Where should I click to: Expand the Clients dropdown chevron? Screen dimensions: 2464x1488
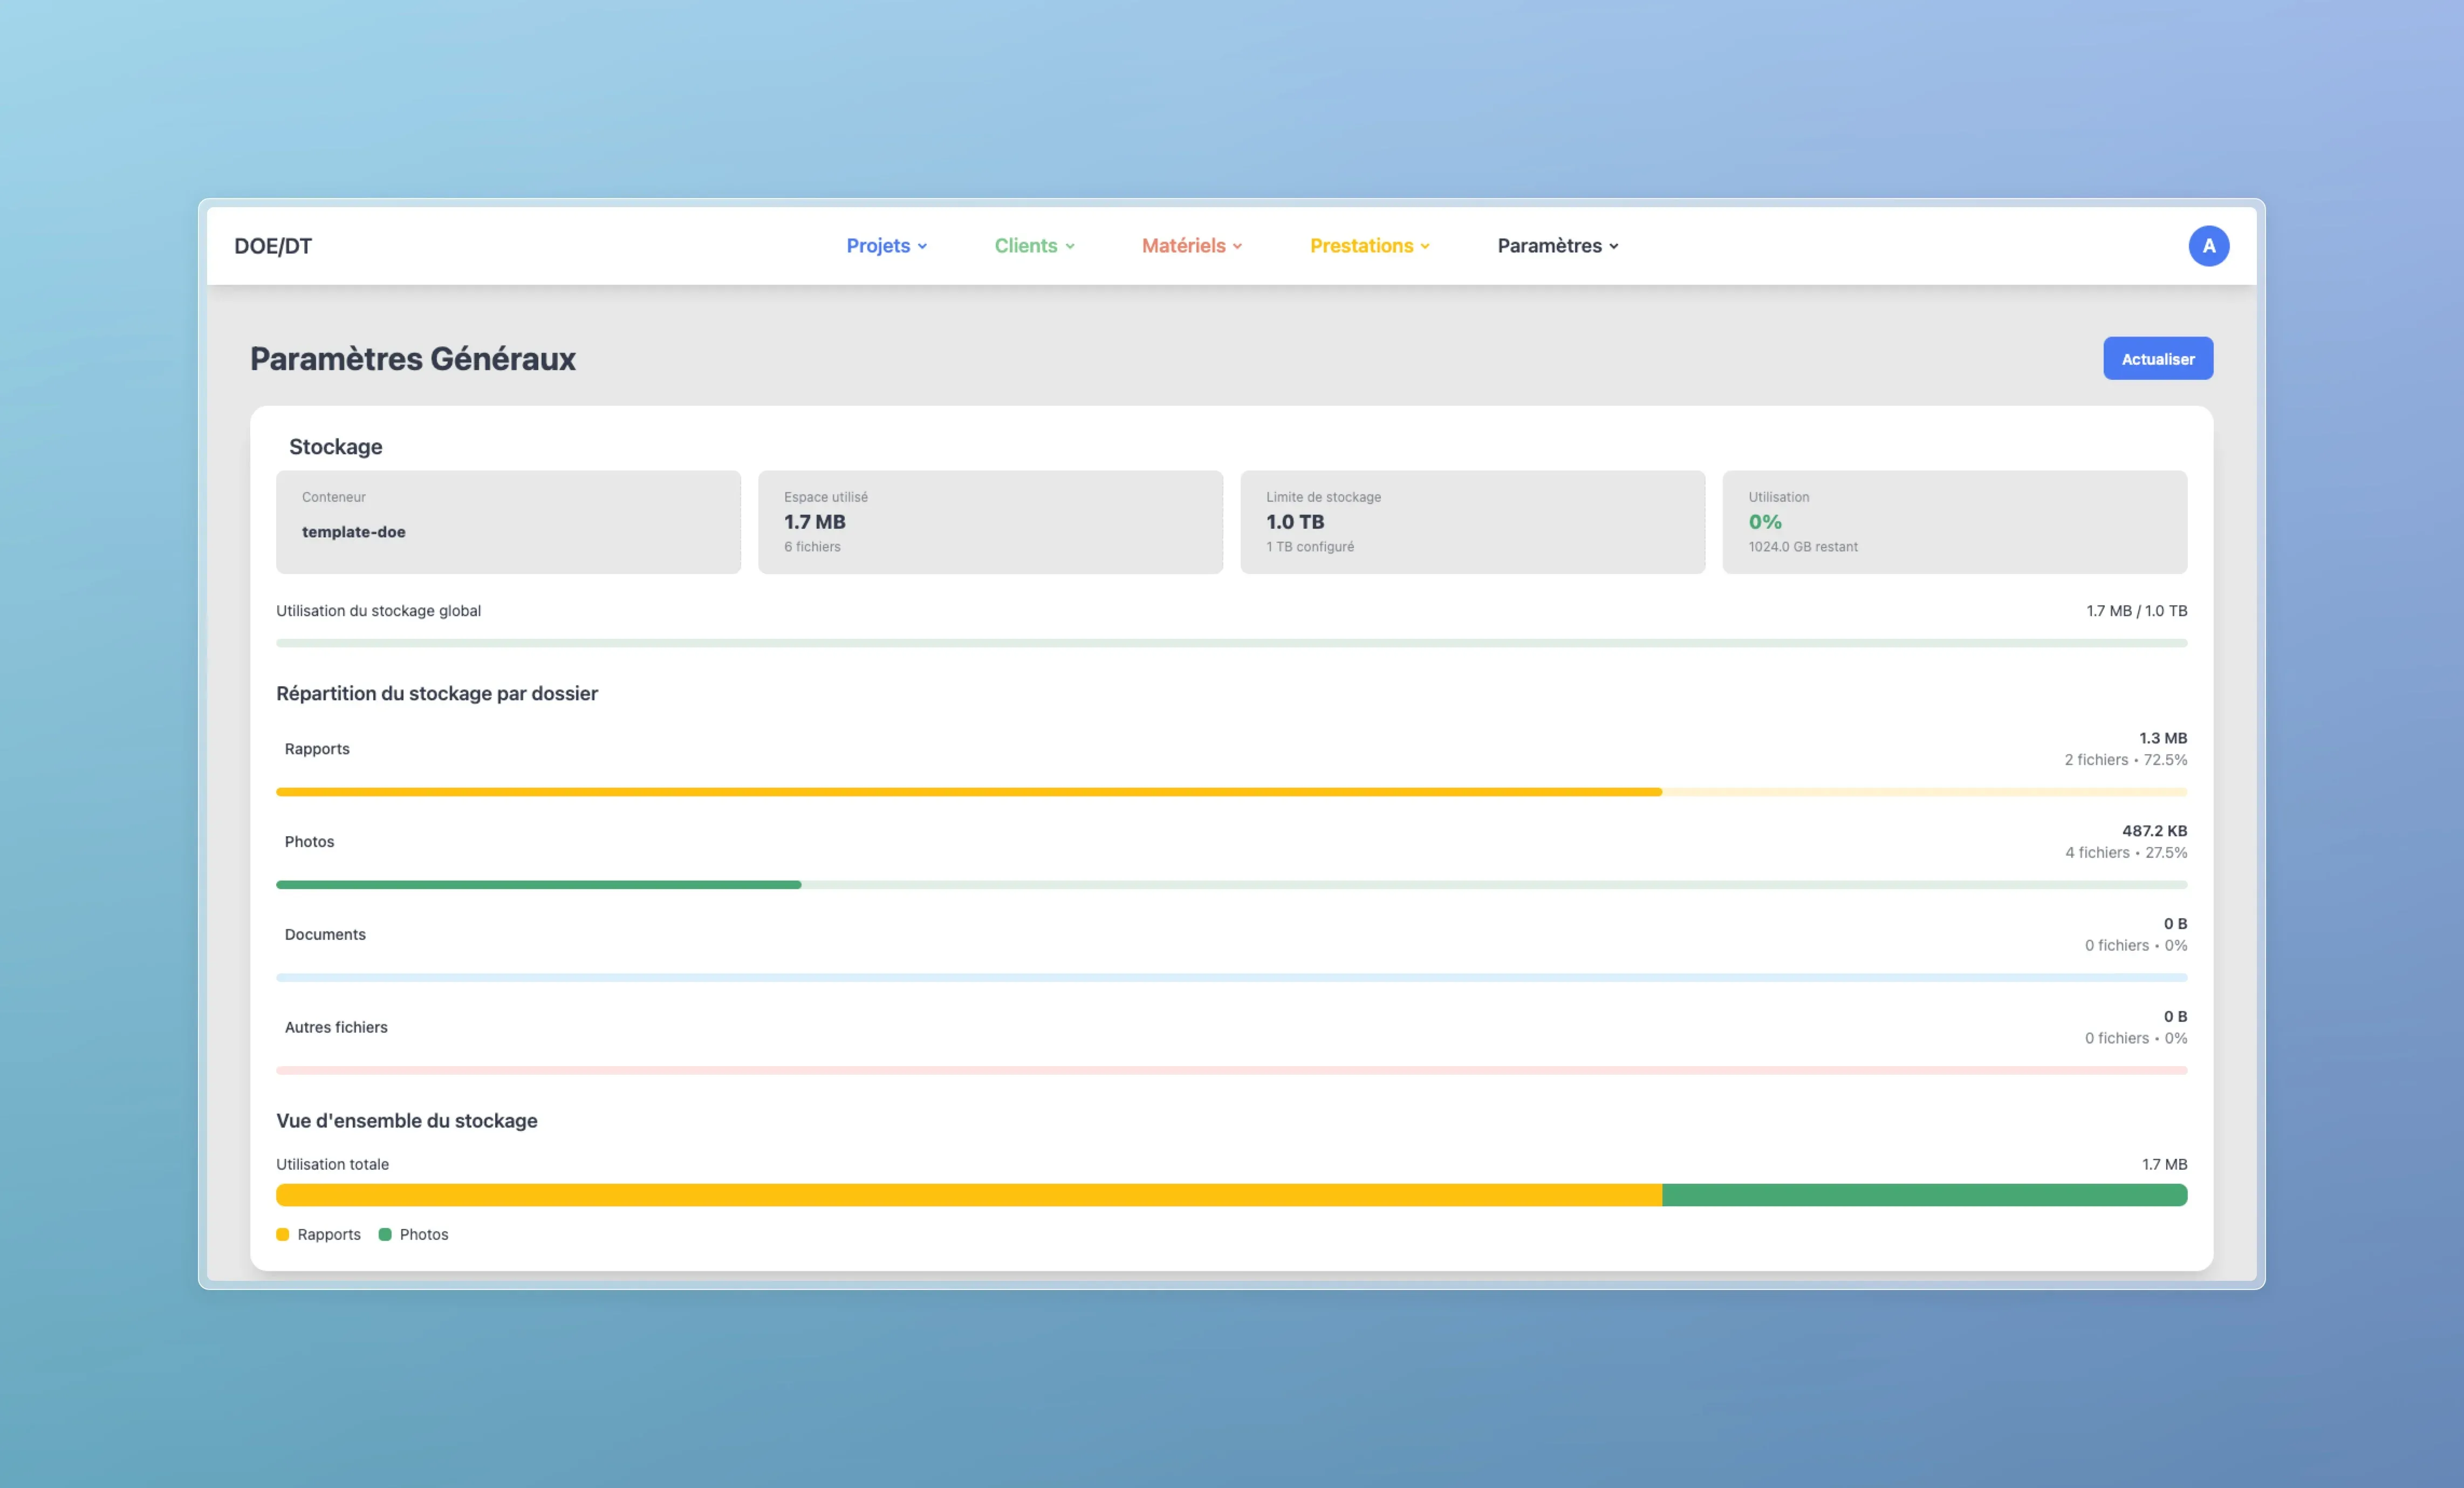pyautogui.click(x=1070, y=247)
